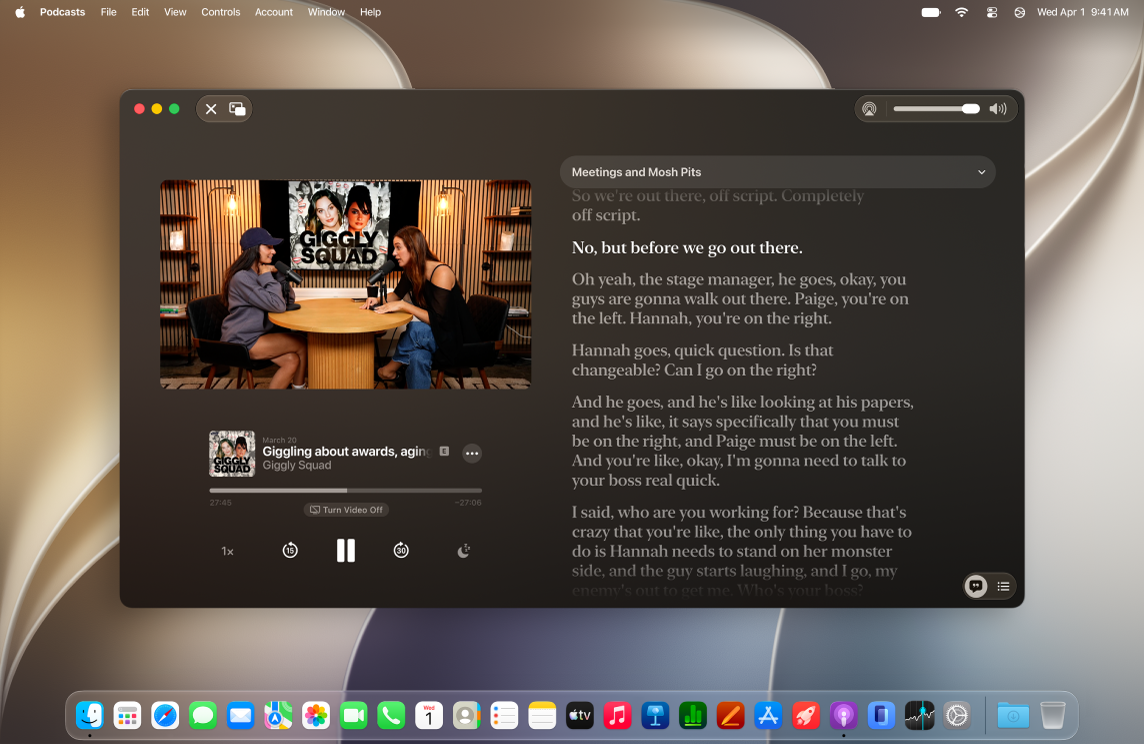Open the Phone app from the Dock

point(391,716)
